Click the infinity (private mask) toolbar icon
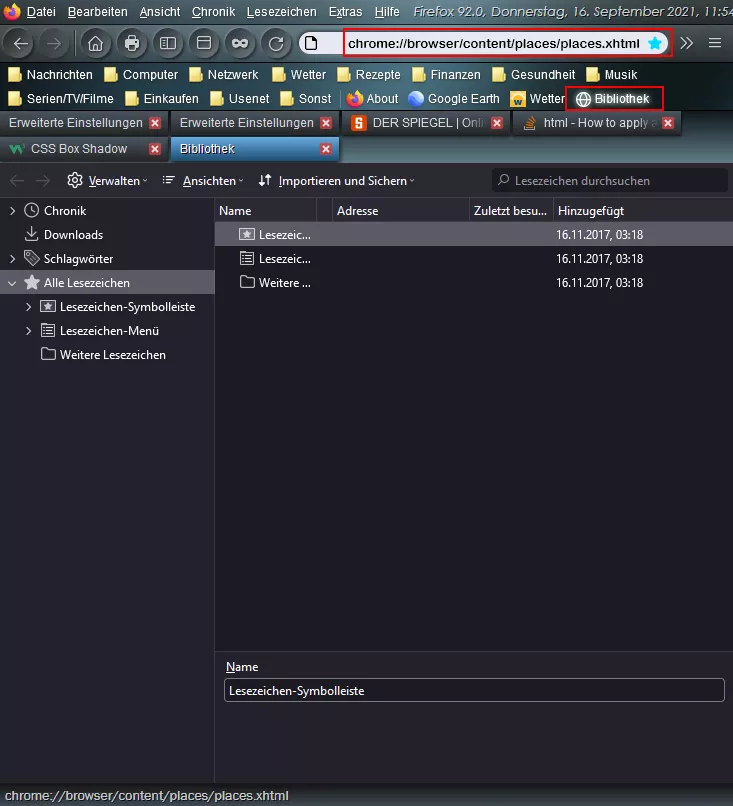The width and height of the screenshot is (733, 806). click(240, 44)
